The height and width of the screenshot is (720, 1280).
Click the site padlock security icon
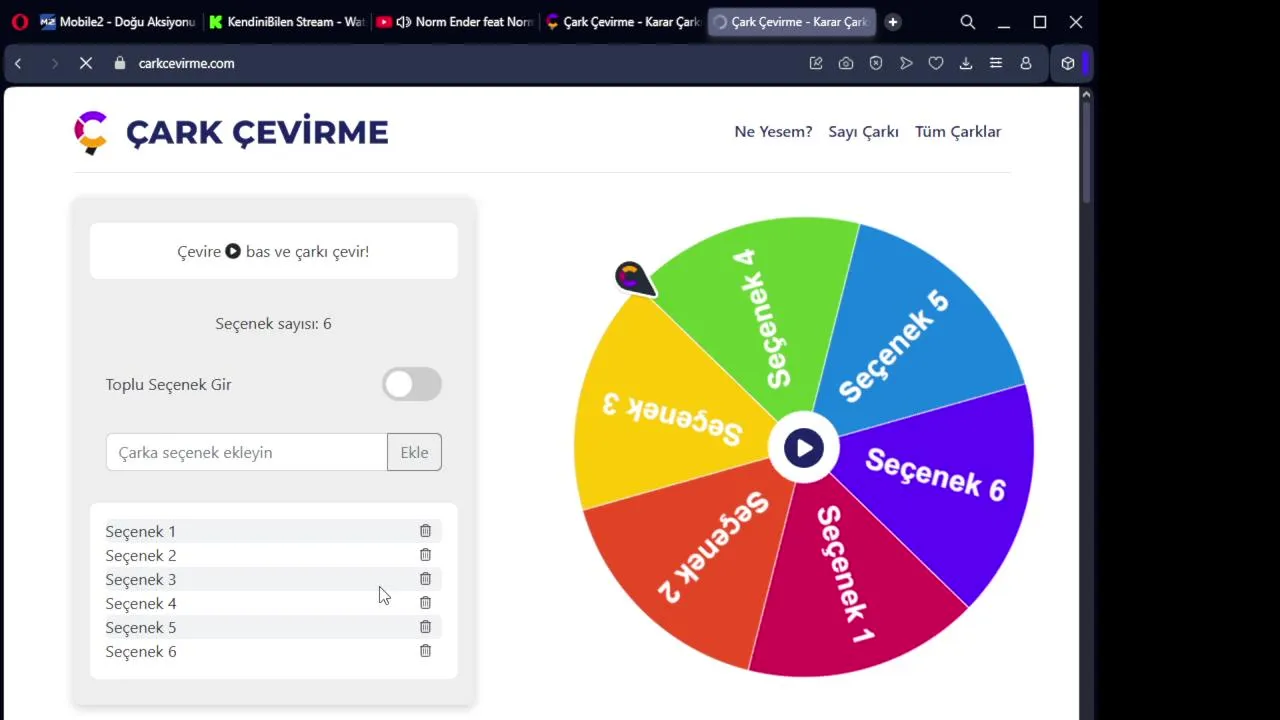[x=120, y=63]
